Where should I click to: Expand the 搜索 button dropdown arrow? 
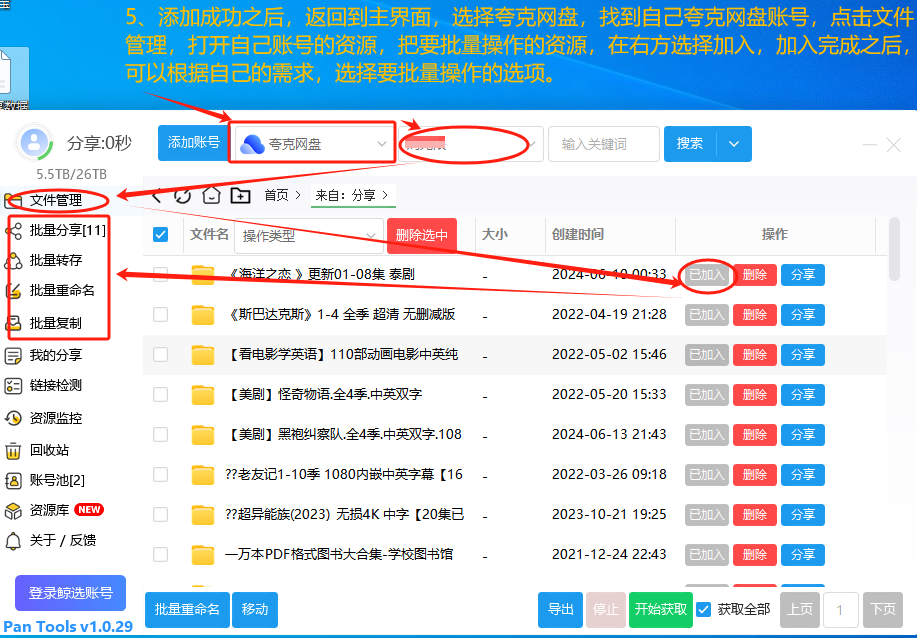click(x=734, y=144)
